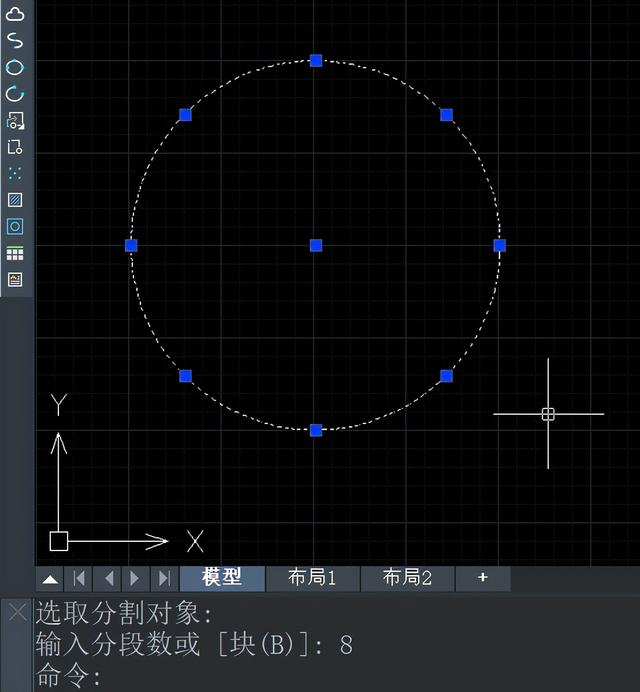Switch to the 模型 tab

222,578
